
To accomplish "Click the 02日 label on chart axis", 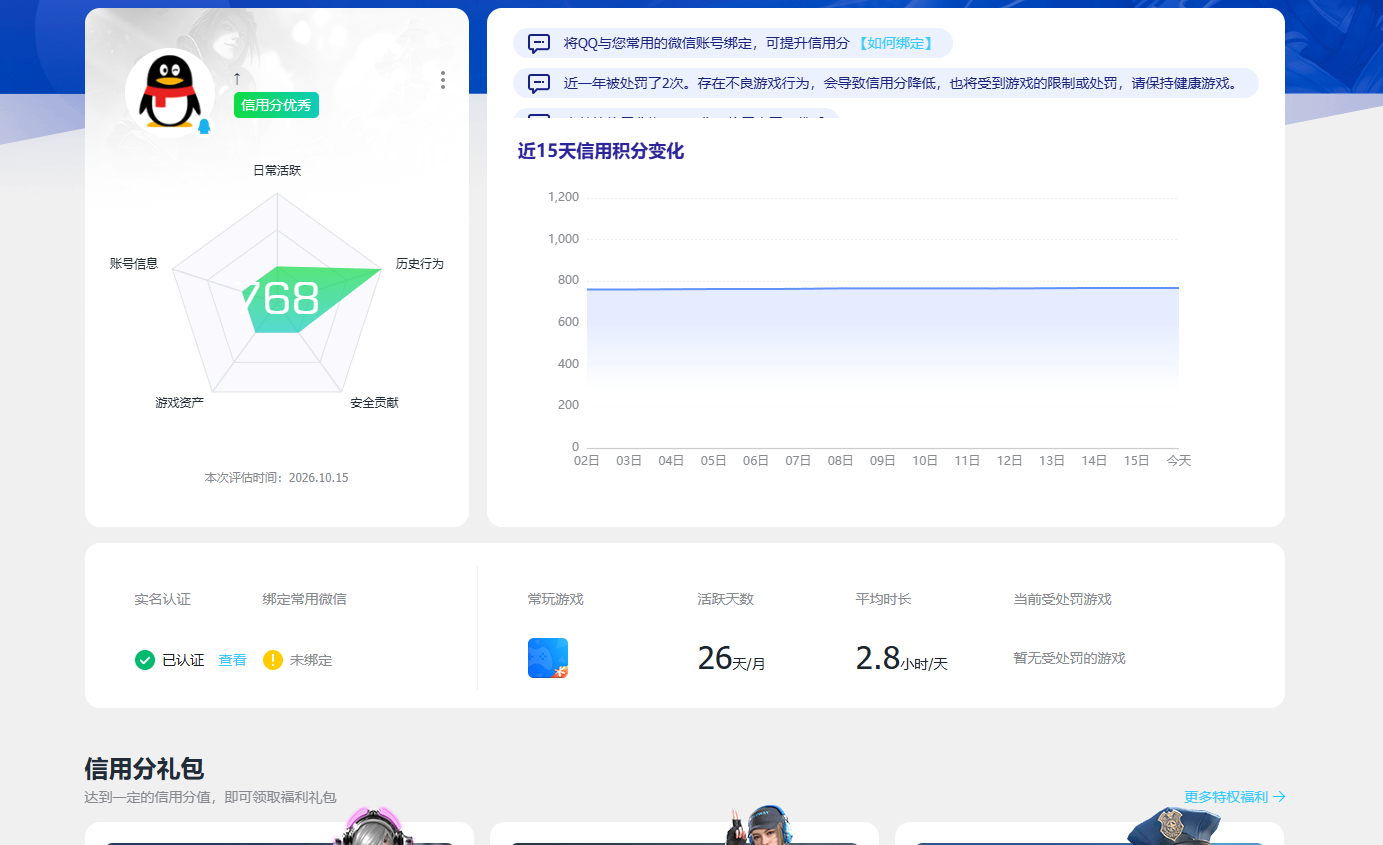I will 587,461.
